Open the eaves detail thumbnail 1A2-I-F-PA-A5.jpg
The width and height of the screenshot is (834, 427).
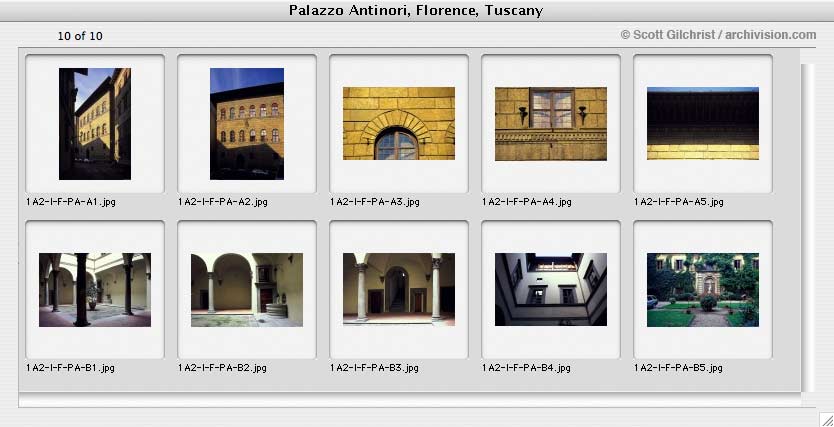pos(703,123)
